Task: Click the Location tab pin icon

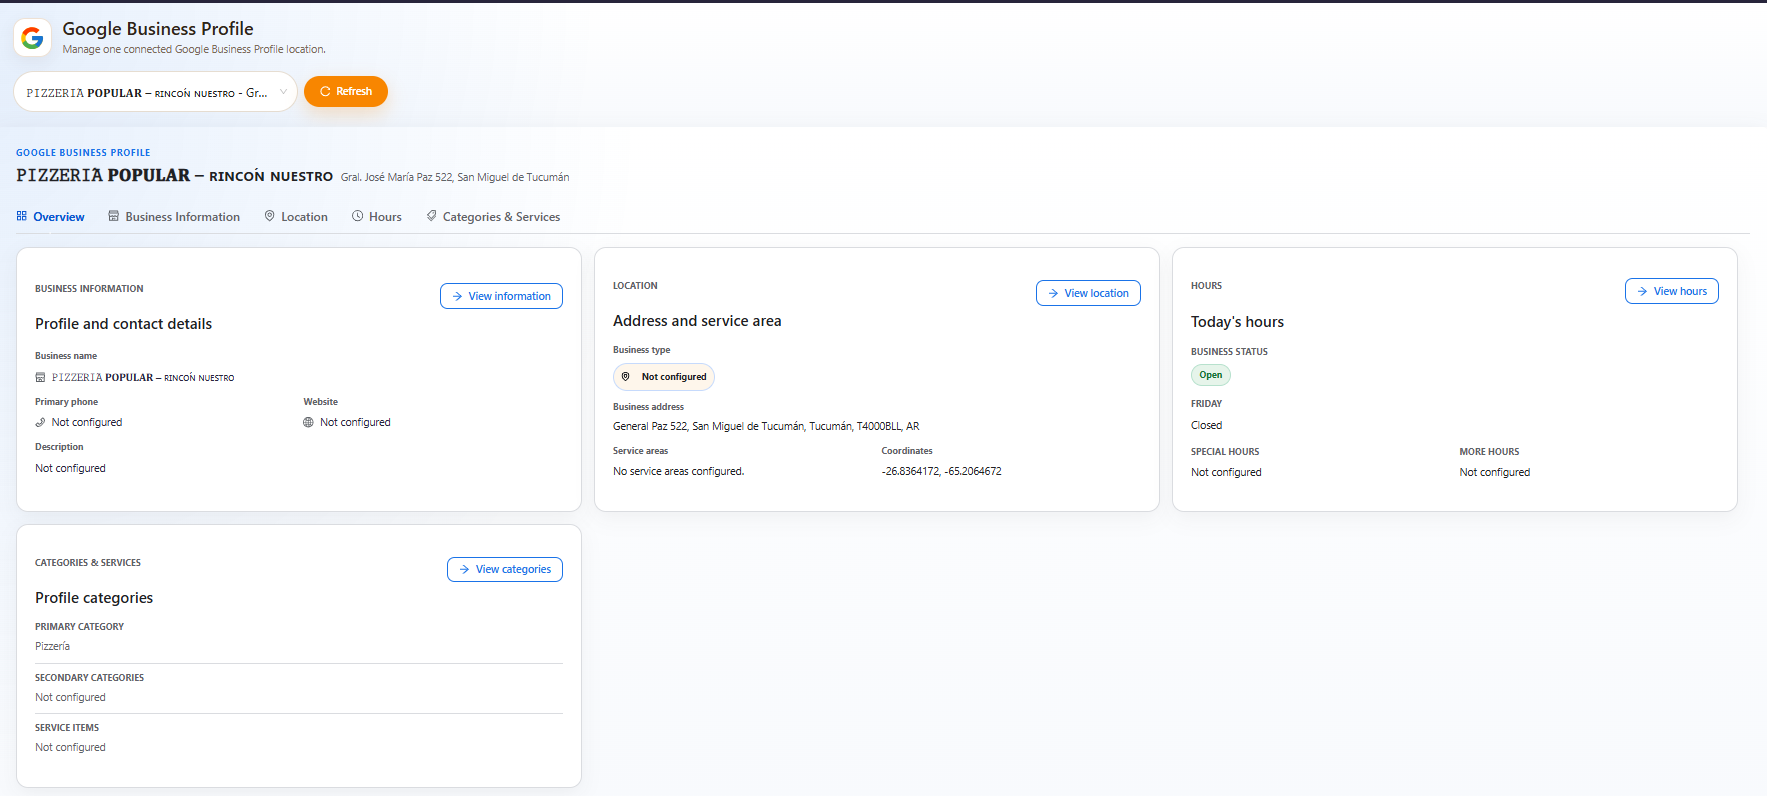Action: [270, 216]
